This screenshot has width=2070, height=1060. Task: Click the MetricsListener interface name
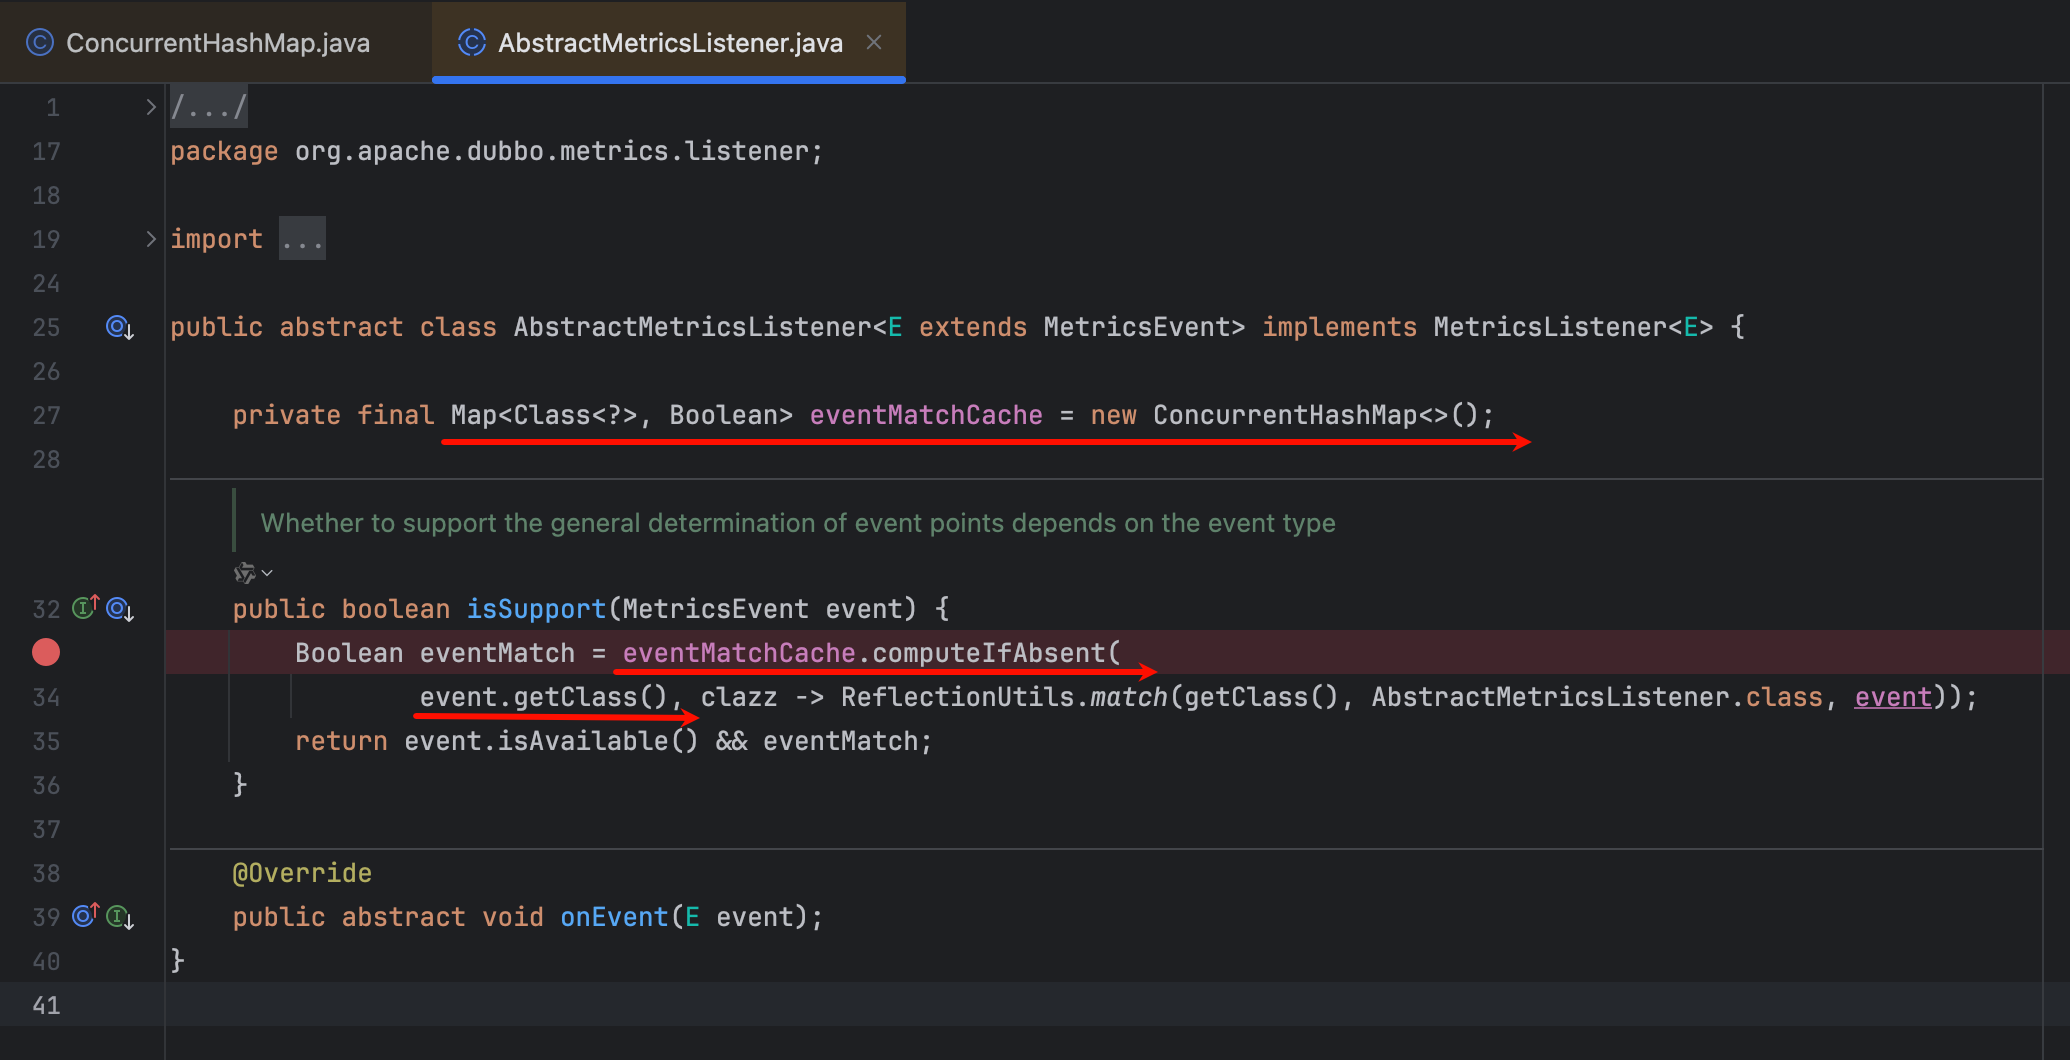tap(1550, 327)
